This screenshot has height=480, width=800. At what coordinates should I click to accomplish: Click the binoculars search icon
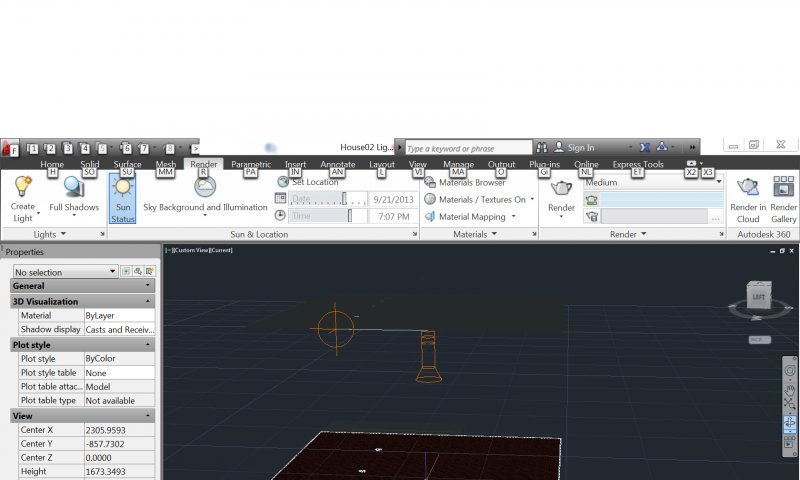point(541,147)
